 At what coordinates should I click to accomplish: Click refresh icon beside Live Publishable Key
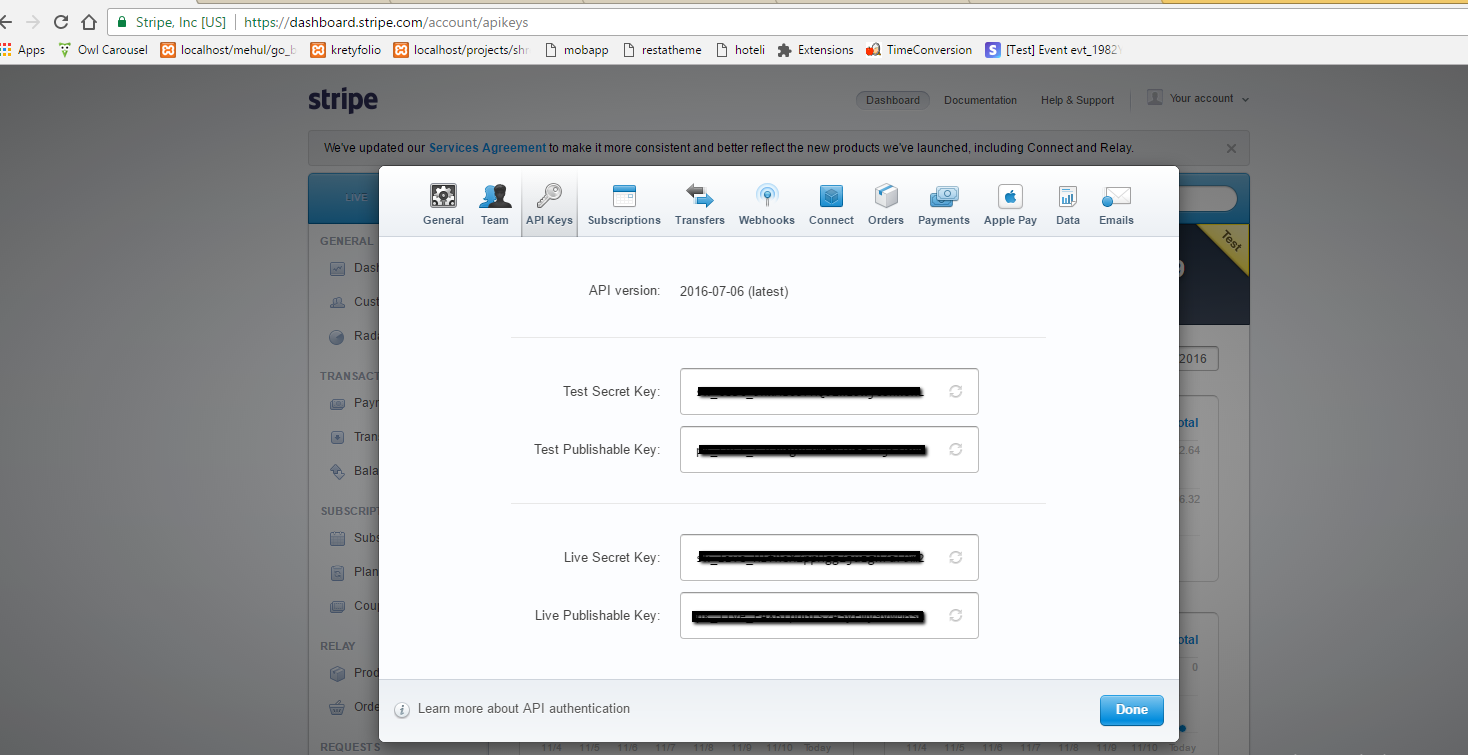tap(955, 615)
